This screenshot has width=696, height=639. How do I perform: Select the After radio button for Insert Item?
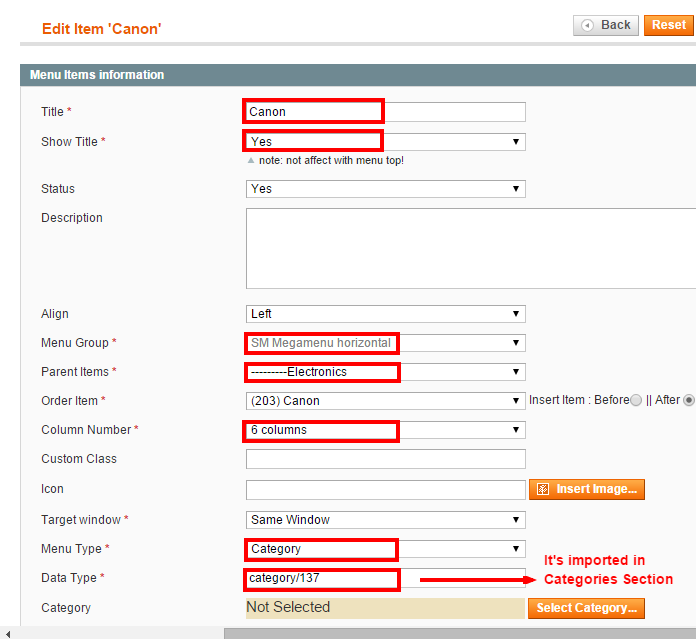[x=689, y=400]
